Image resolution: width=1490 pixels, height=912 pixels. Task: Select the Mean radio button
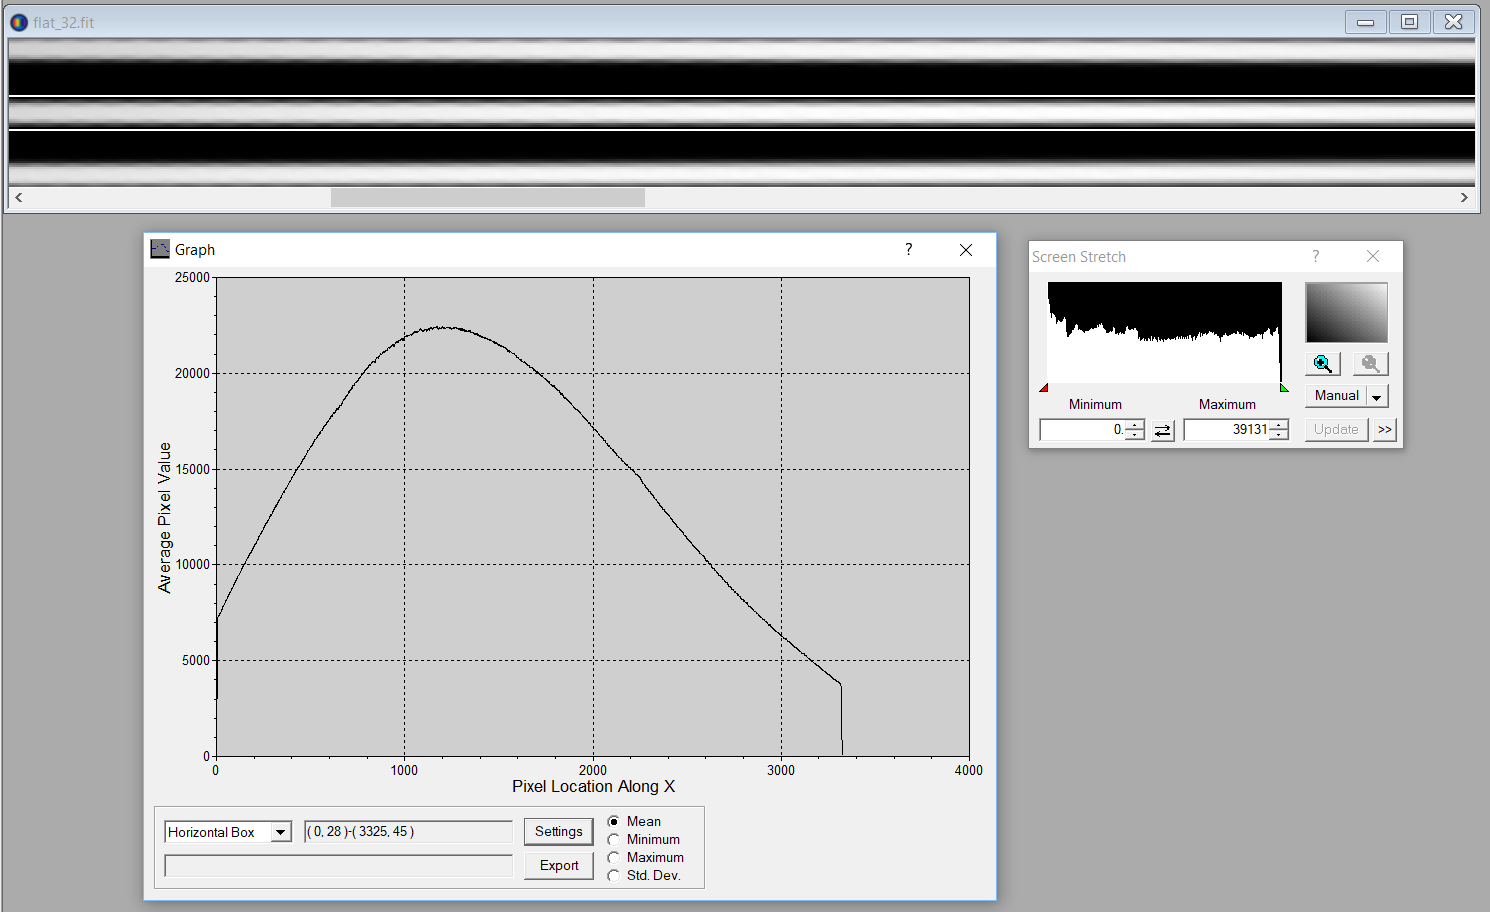[x=614, y=821]
